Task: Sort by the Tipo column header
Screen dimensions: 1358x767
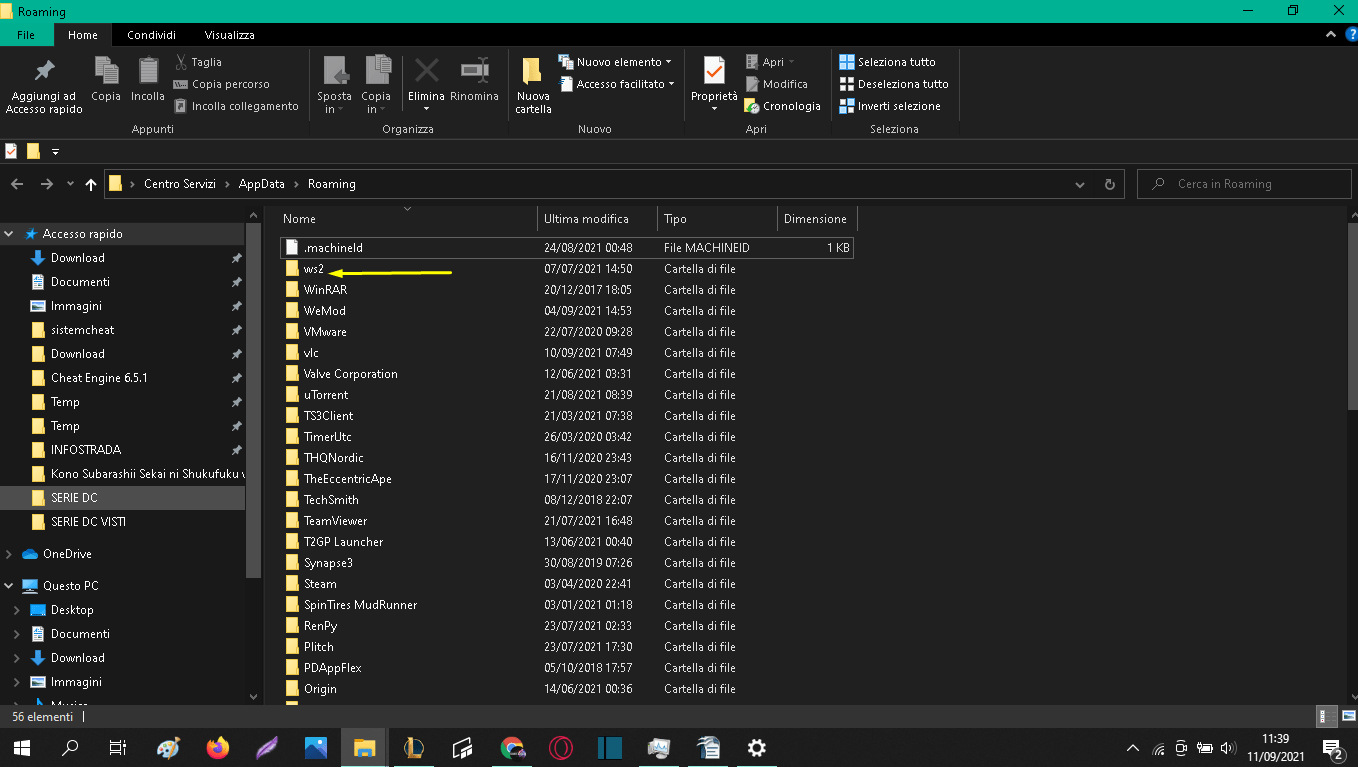Action: [718, 219]
